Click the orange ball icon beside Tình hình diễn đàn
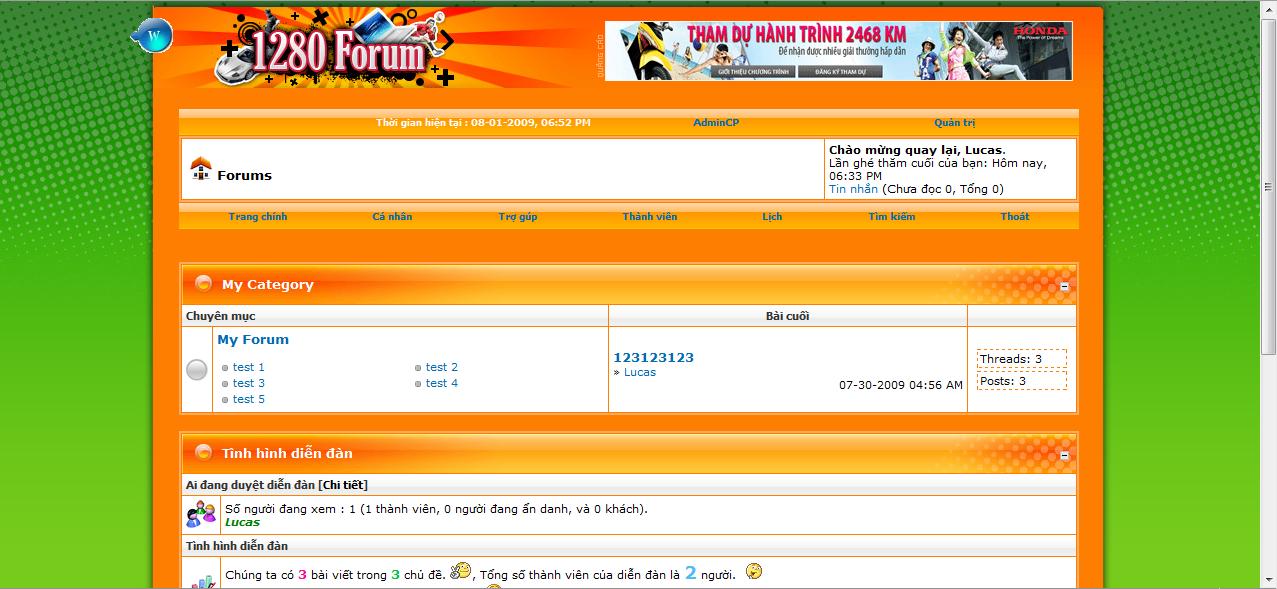Viewport: 1277px width, 589px height. 203,452
